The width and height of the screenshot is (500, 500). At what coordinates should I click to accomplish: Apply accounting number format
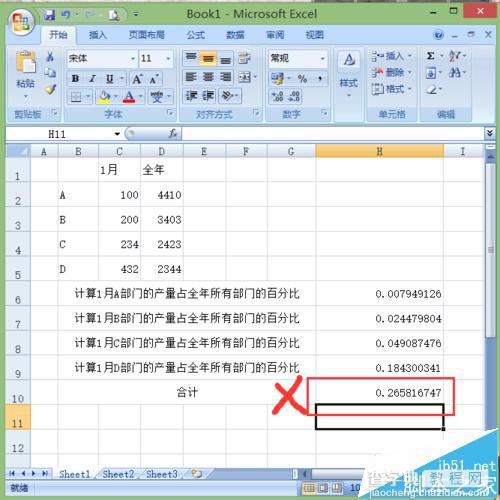(277, 79)
